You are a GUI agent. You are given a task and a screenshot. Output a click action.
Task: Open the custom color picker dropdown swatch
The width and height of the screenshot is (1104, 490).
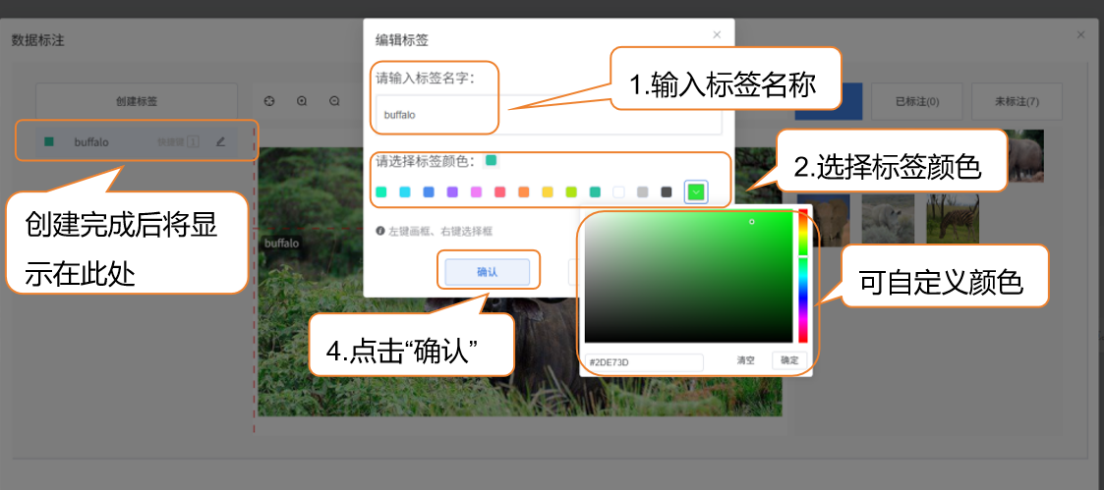696,192
